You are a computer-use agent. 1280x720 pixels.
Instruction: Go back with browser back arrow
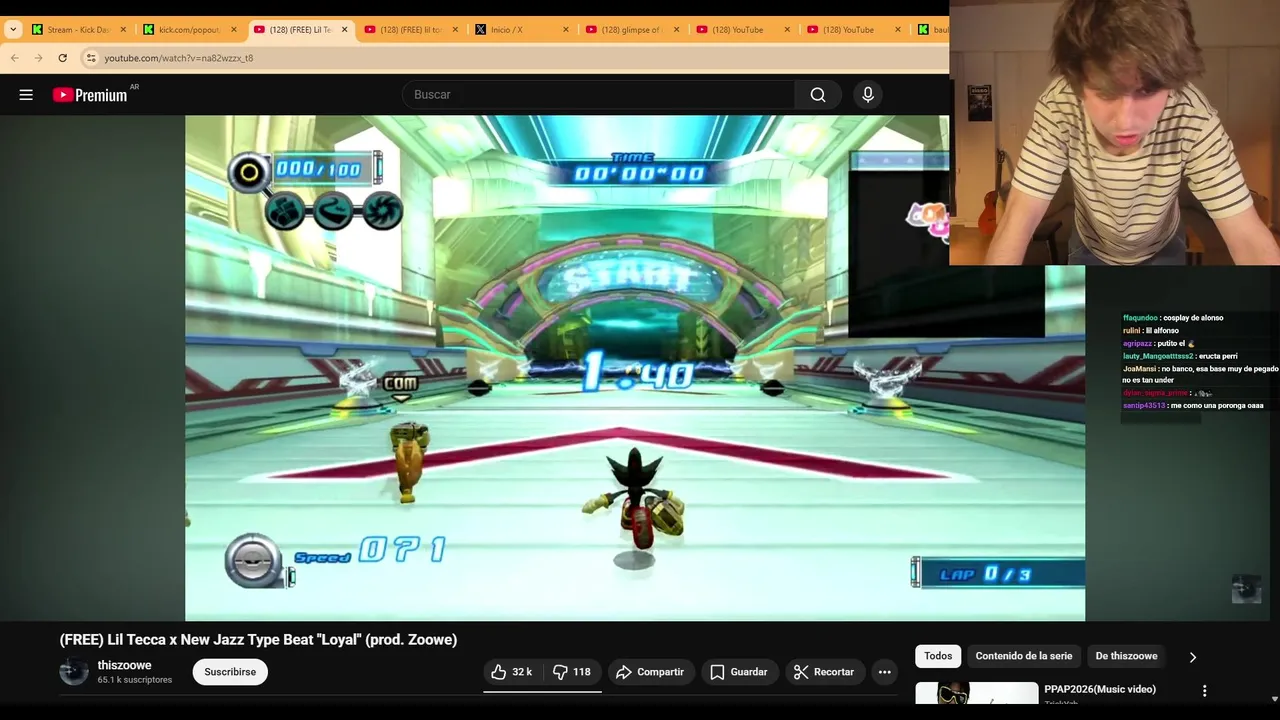(x=15, y=58)
